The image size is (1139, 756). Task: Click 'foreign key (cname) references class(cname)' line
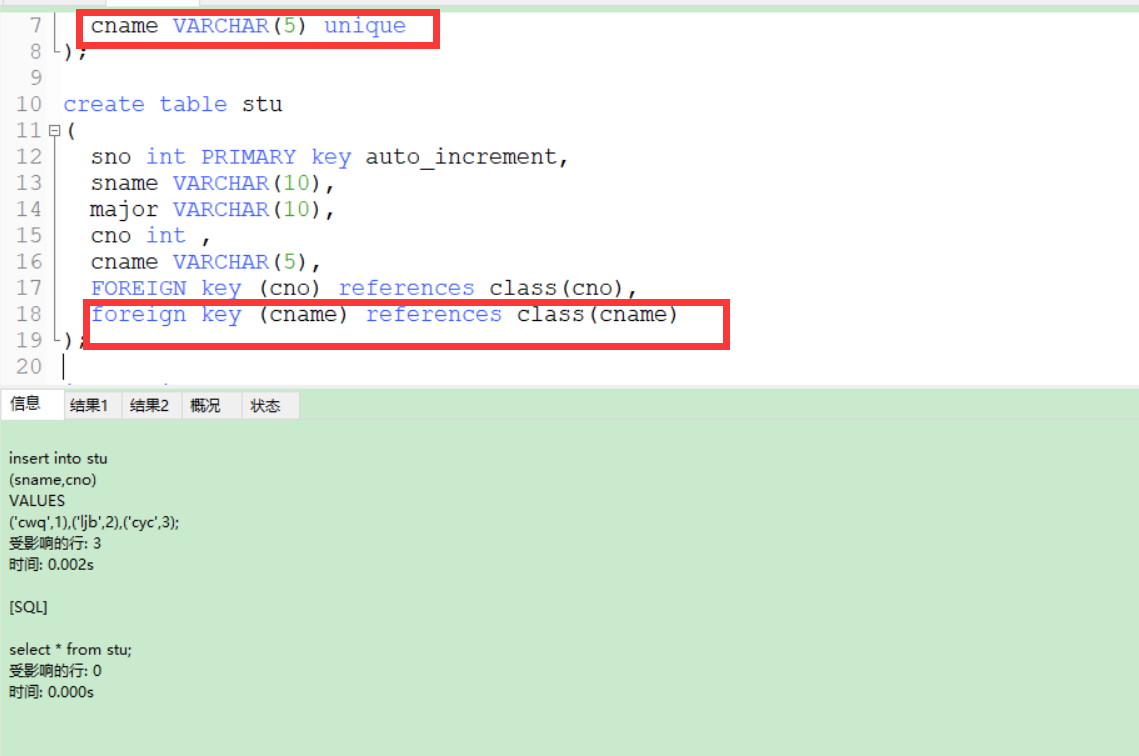(x=384, y=314)
